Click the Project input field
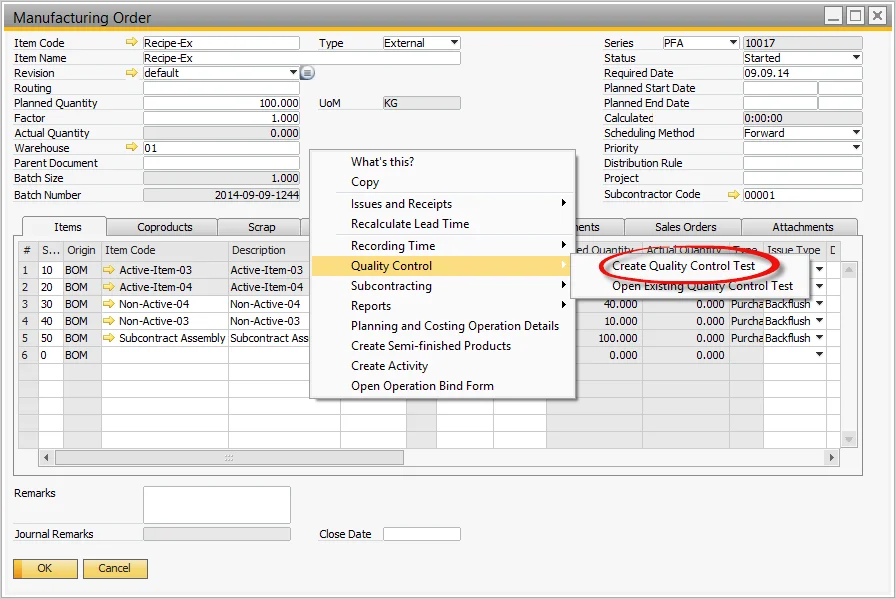The width and height of the screenshot is (896, 599). pyautogui.click(x=802, y=178)
